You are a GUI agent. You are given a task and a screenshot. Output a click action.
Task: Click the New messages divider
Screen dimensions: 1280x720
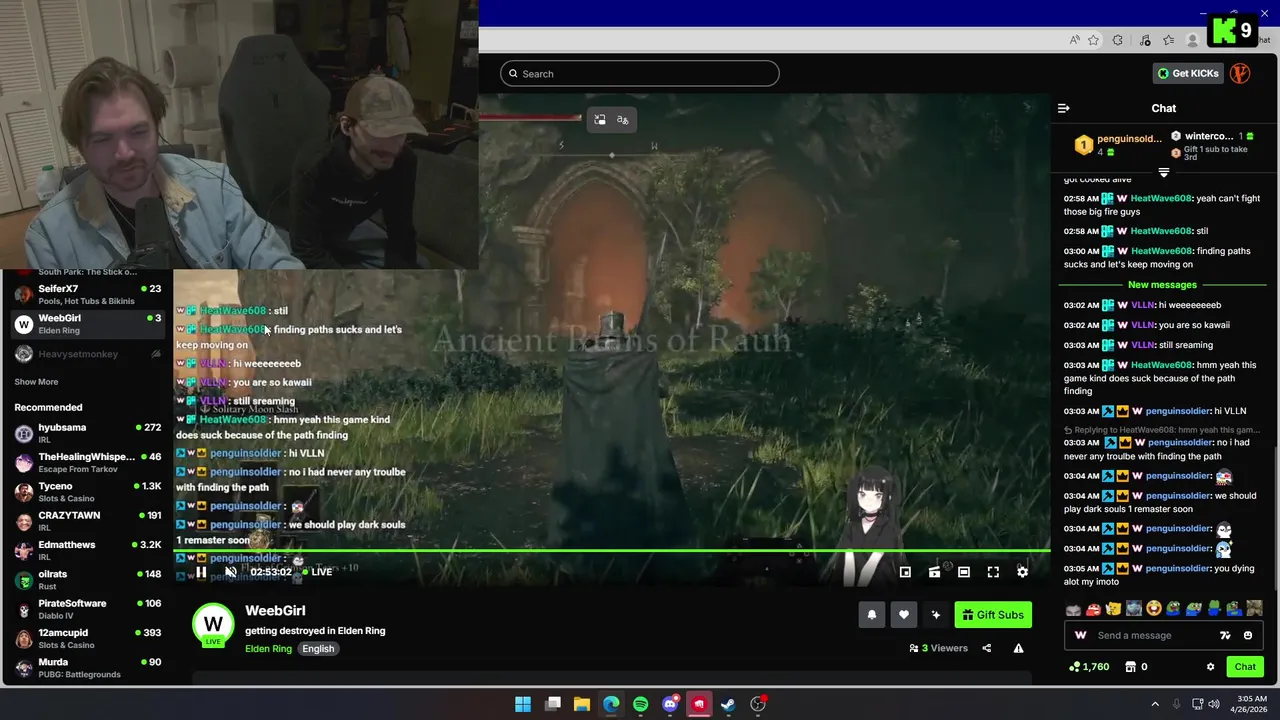[1162, 285]
